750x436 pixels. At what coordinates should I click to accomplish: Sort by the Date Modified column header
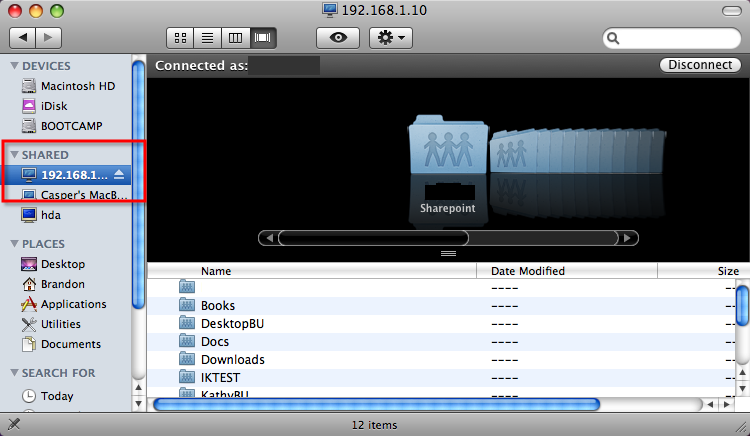click(567, 271)
